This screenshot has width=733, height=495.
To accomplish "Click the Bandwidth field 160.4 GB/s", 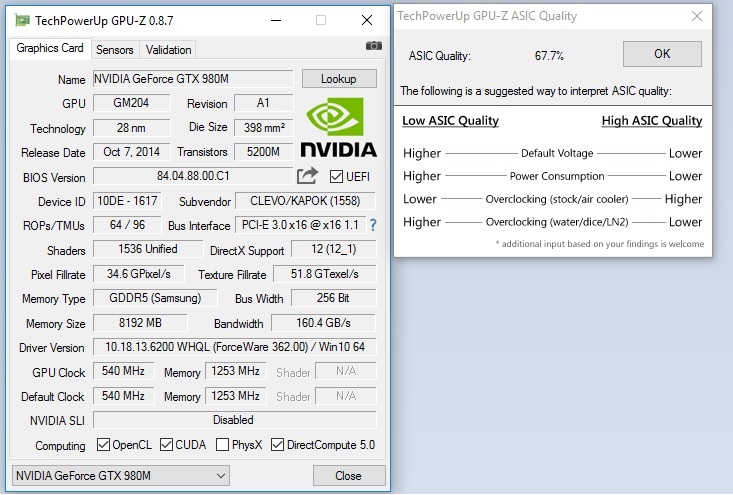I will tap(323, 323).
